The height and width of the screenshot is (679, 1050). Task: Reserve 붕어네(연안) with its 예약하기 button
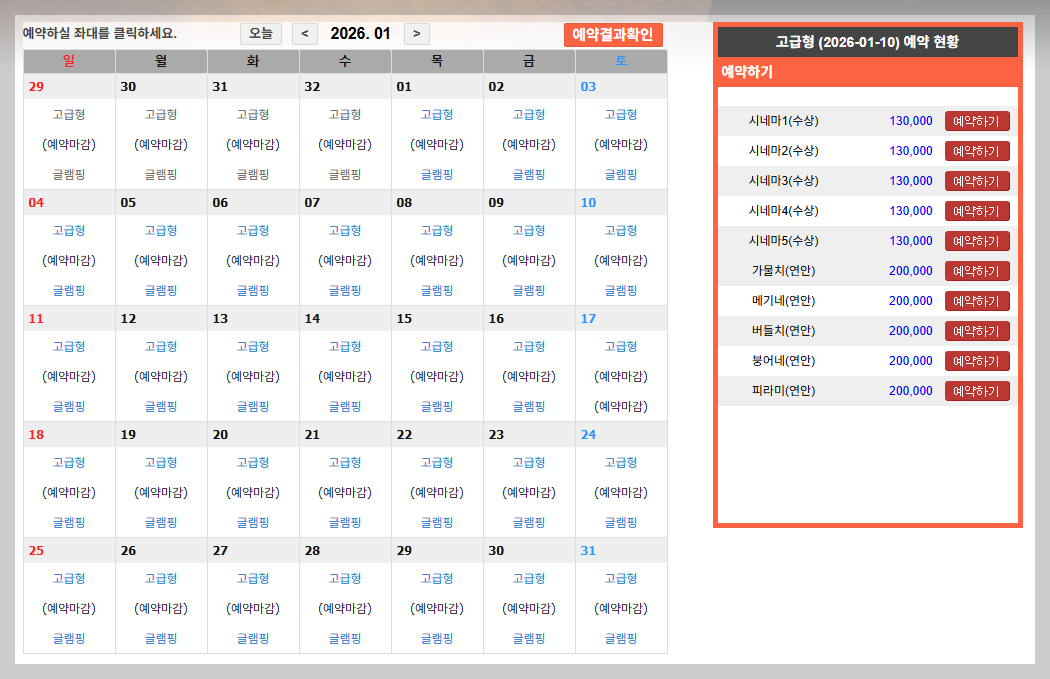977,361
